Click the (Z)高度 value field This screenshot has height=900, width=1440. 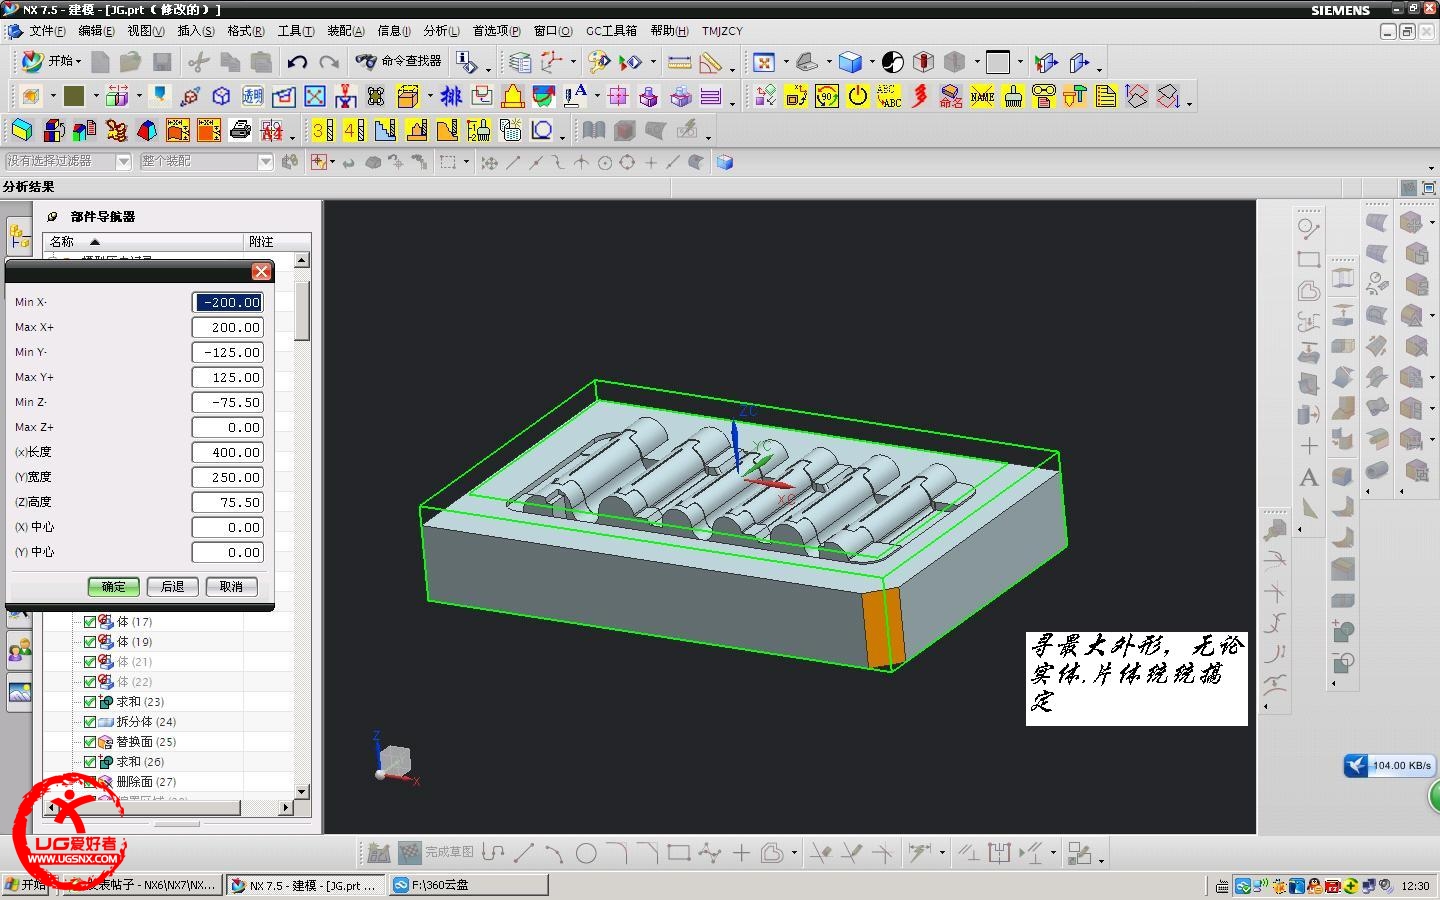pos(227,502)
